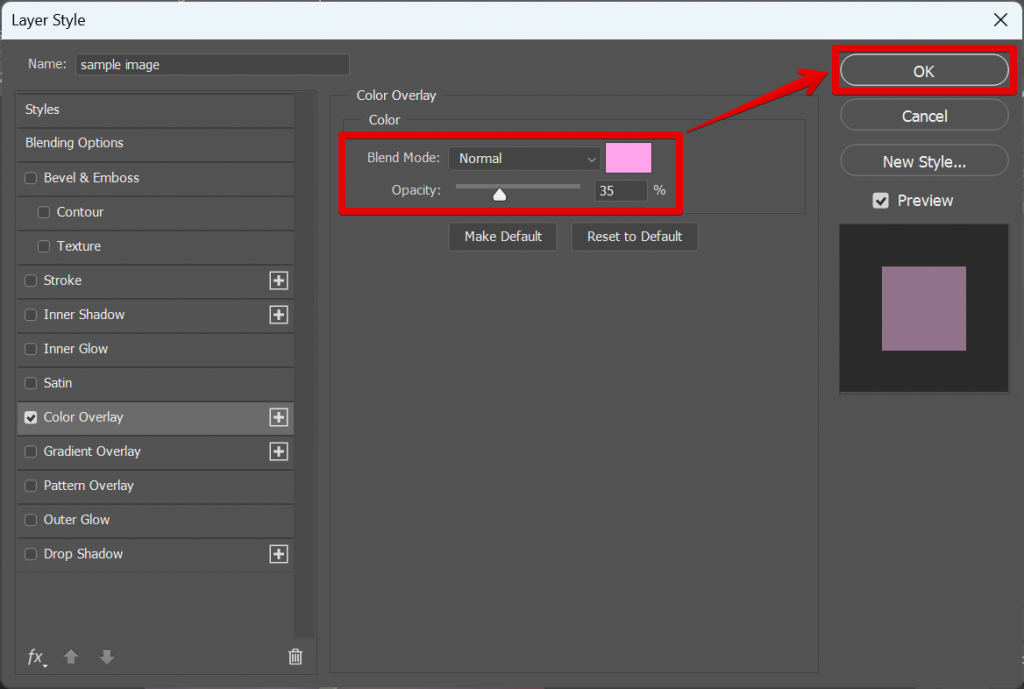Add another Drop Shadow via plus icon
Viewport: 1024px width, 689px height.
point(278,554)
